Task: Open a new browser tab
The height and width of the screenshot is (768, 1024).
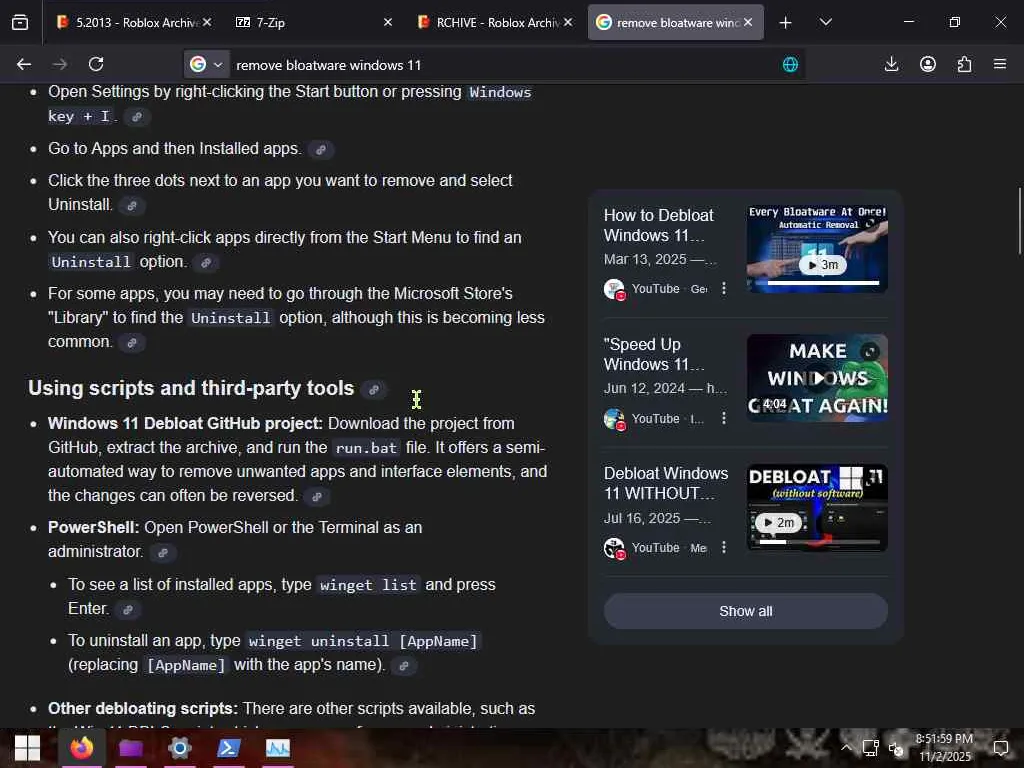Action: pyautogui.click(x=786, y=23)
